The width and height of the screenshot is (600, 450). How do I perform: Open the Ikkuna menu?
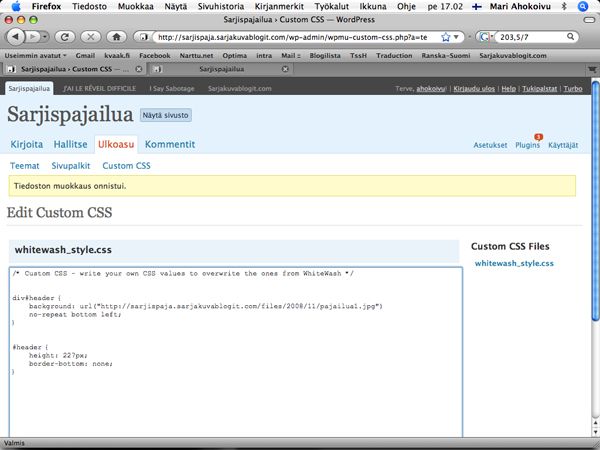373,7
